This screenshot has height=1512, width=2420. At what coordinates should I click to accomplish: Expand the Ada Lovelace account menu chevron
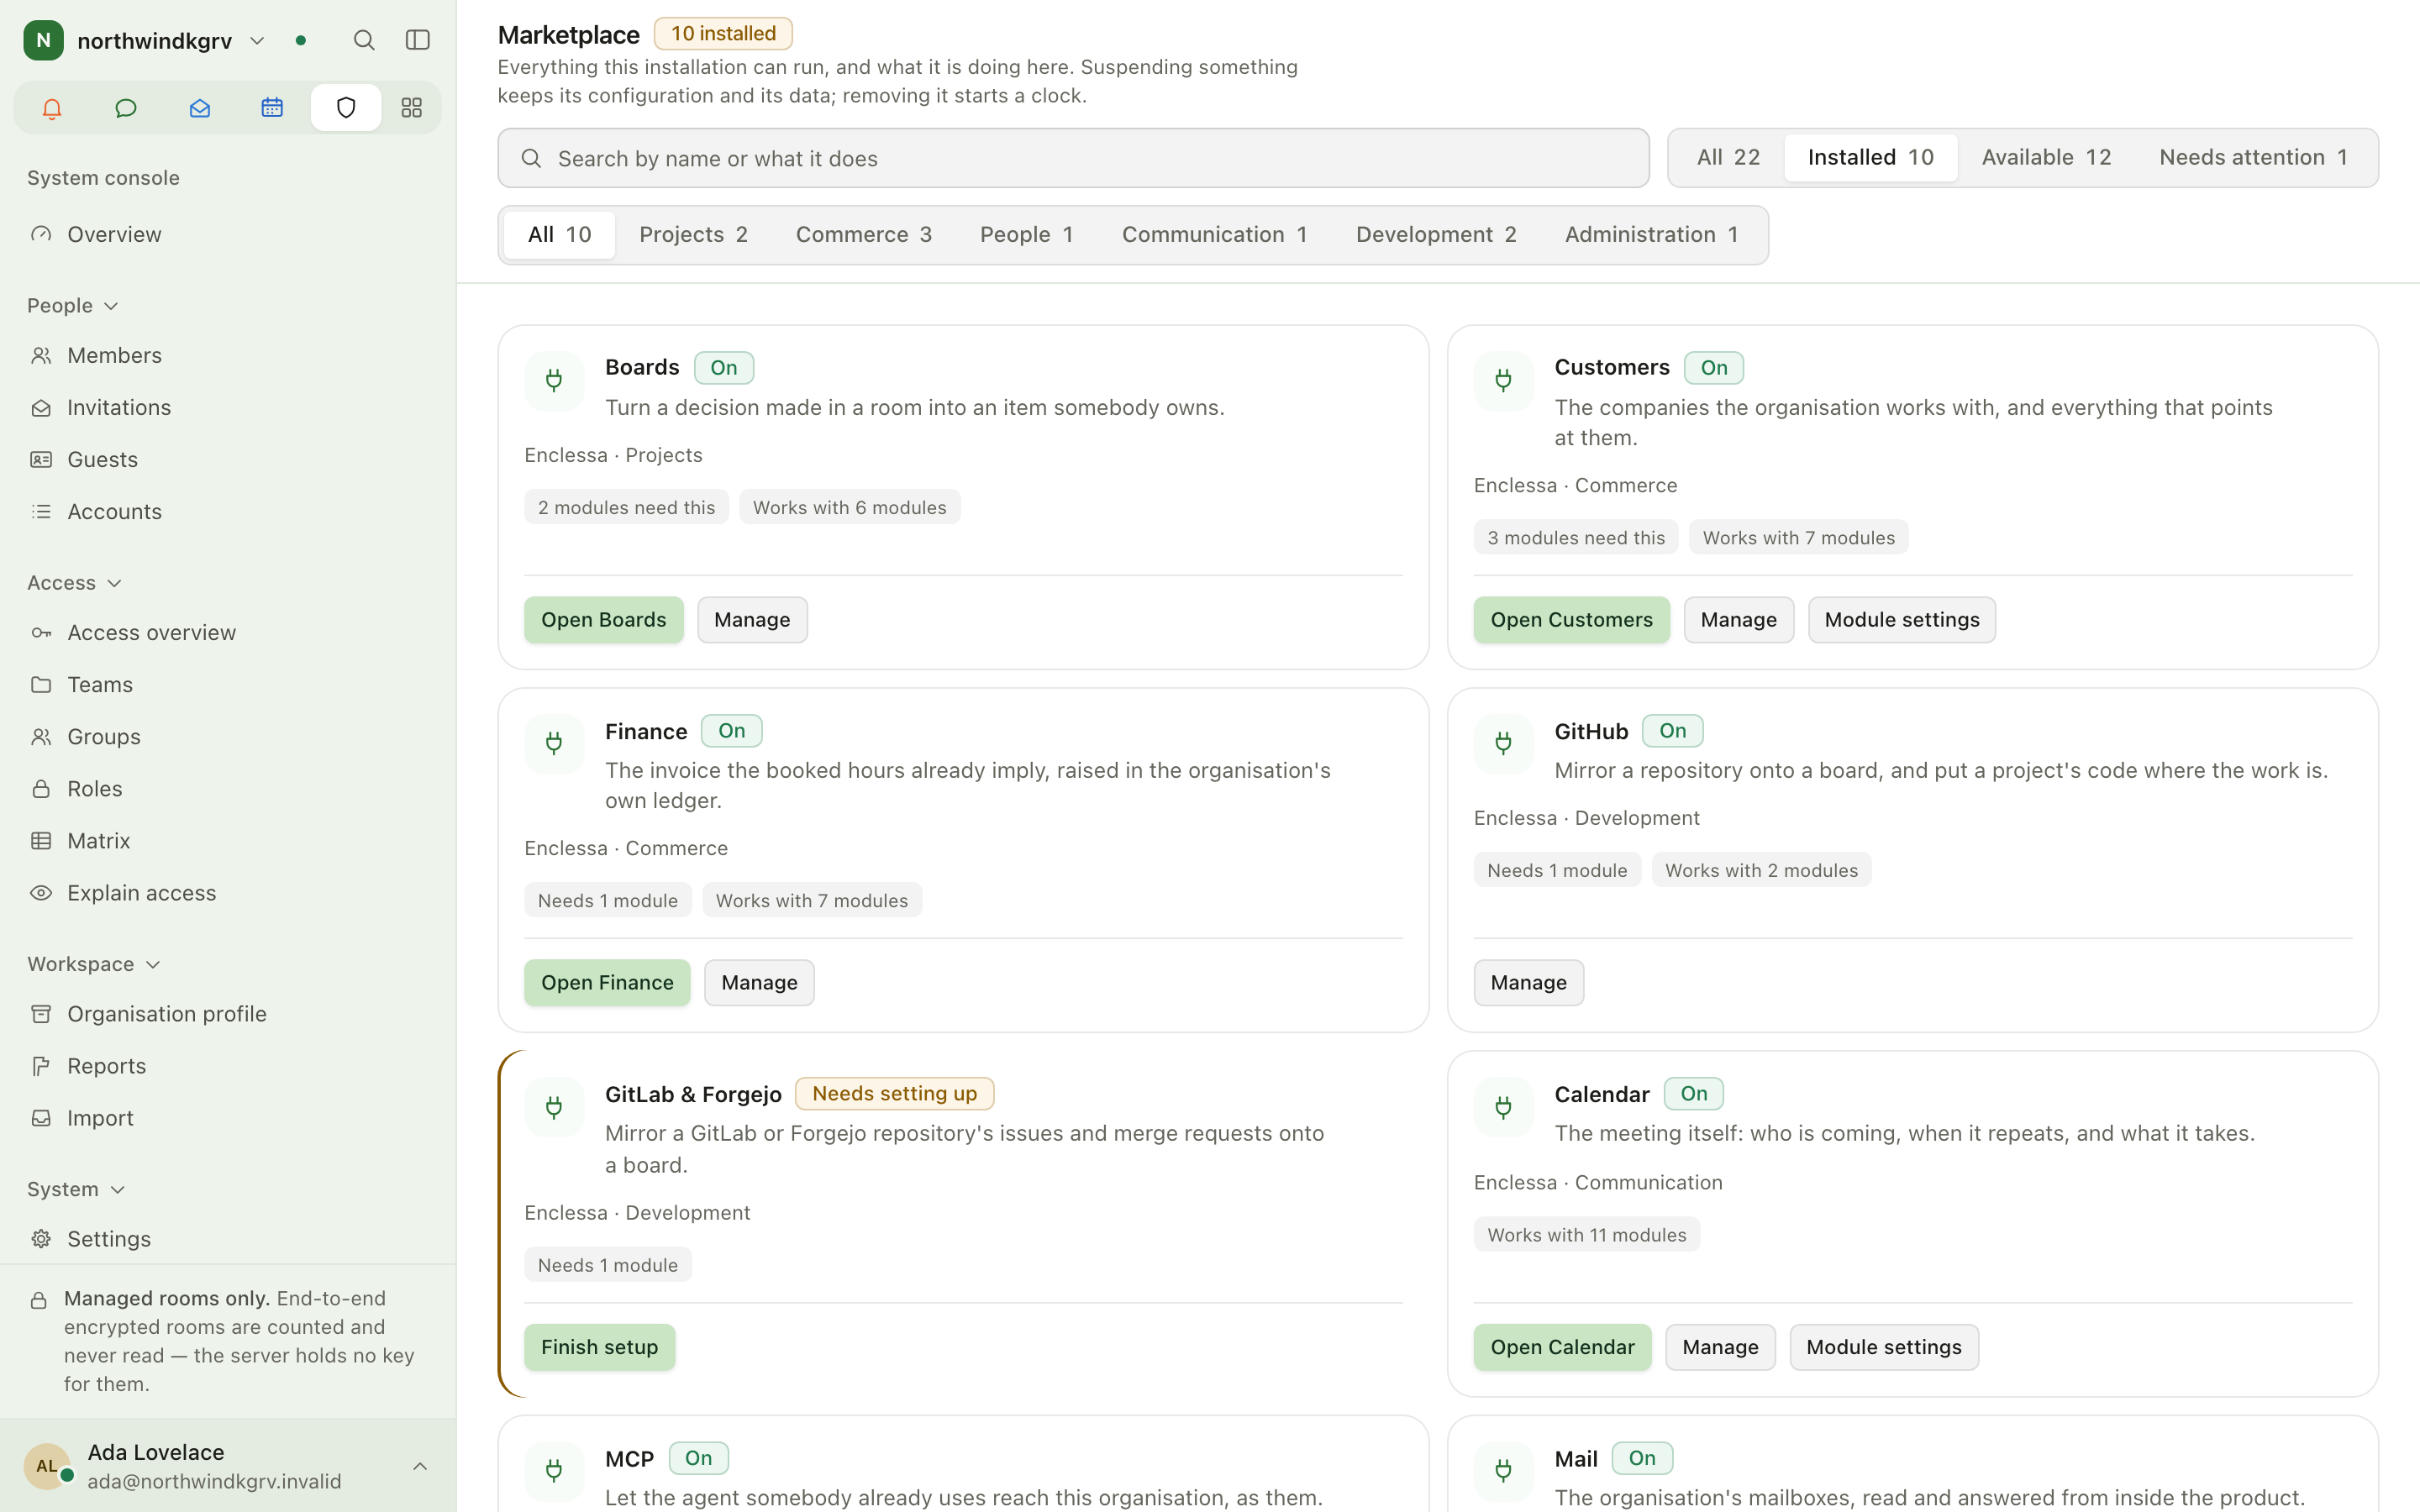pyautogui.click(x=420, y=1466)
